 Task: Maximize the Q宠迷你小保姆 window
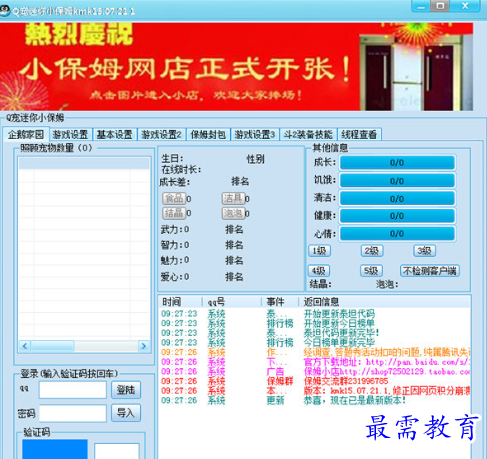tap(440, 6)
